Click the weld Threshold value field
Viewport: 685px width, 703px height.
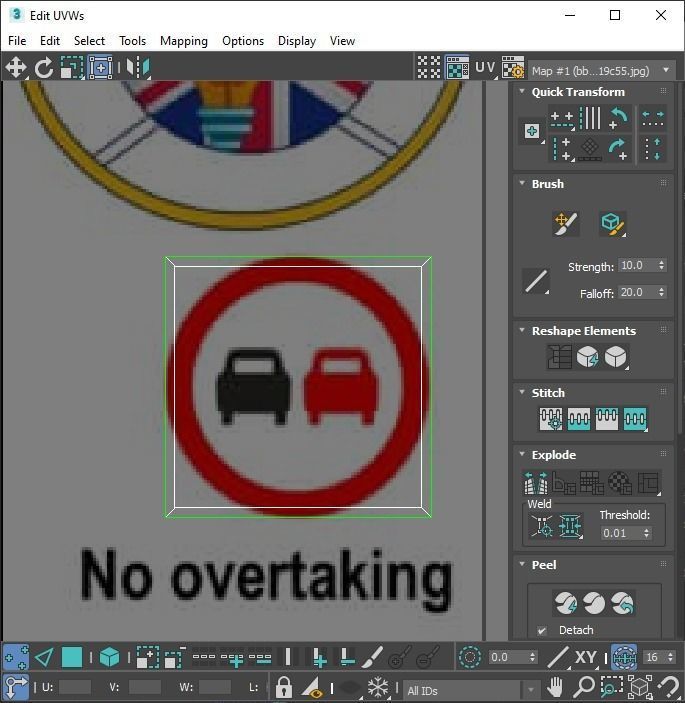620,533
